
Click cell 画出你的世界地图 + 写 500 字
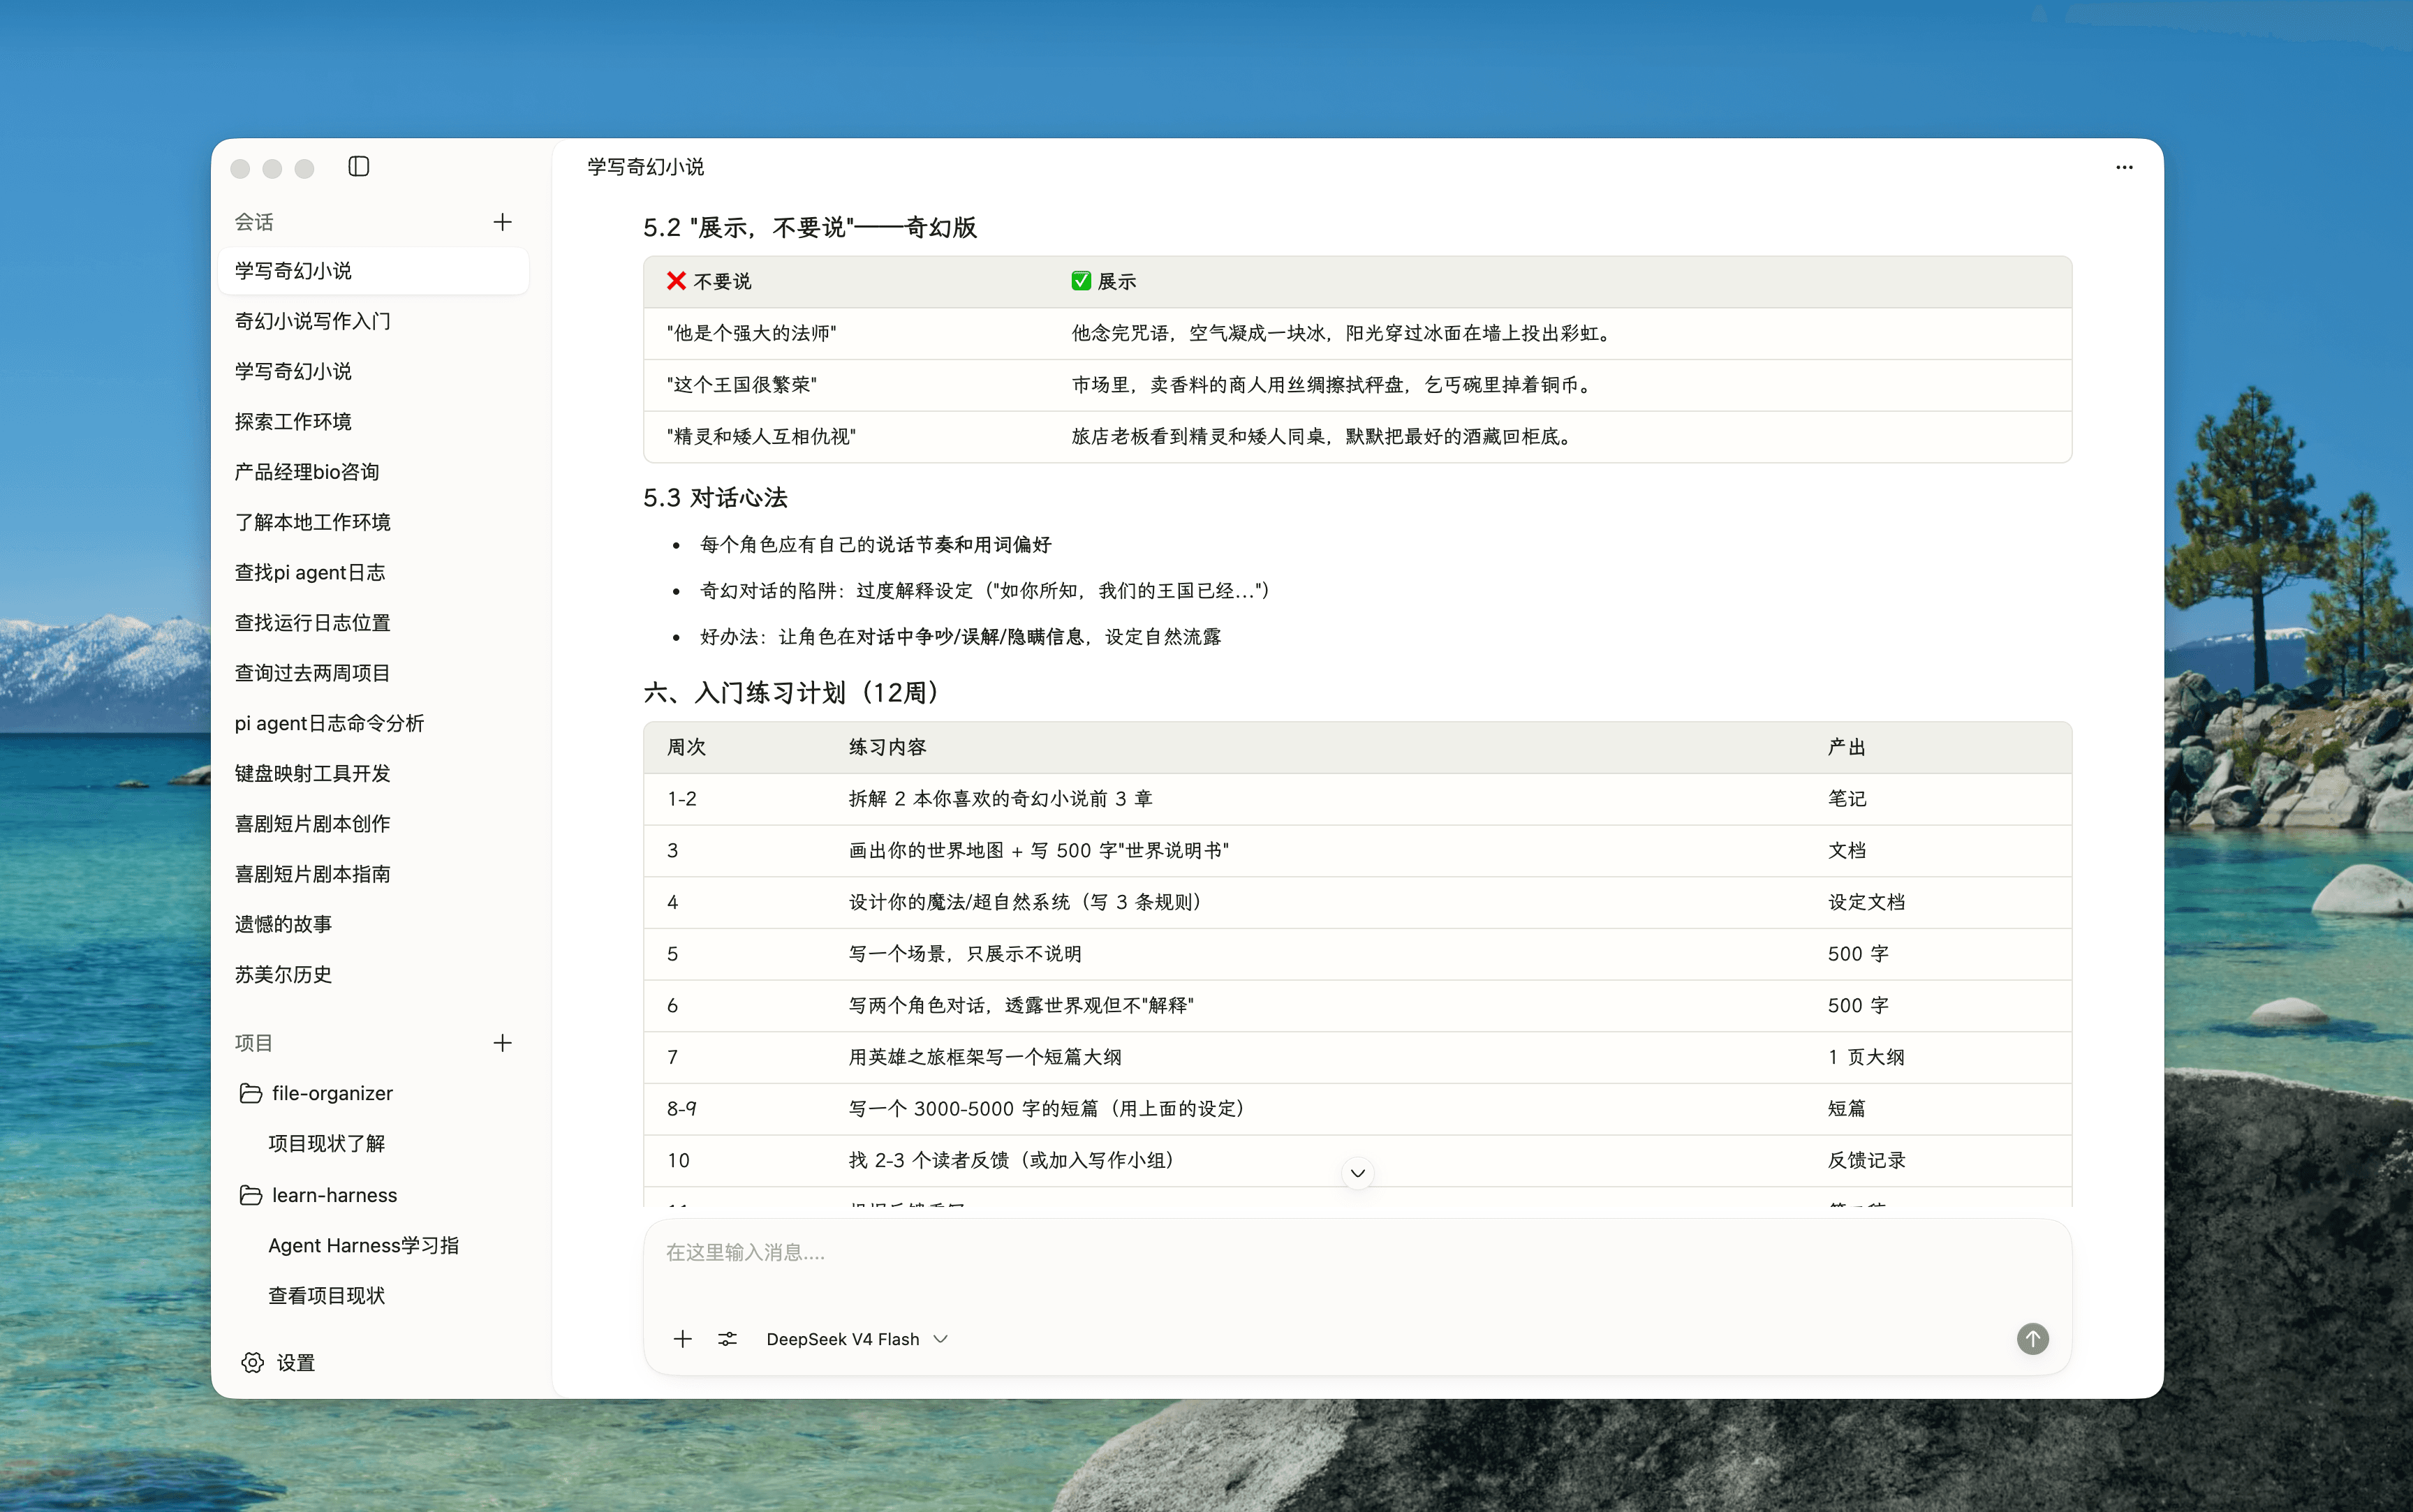(x=1039, y=851)
